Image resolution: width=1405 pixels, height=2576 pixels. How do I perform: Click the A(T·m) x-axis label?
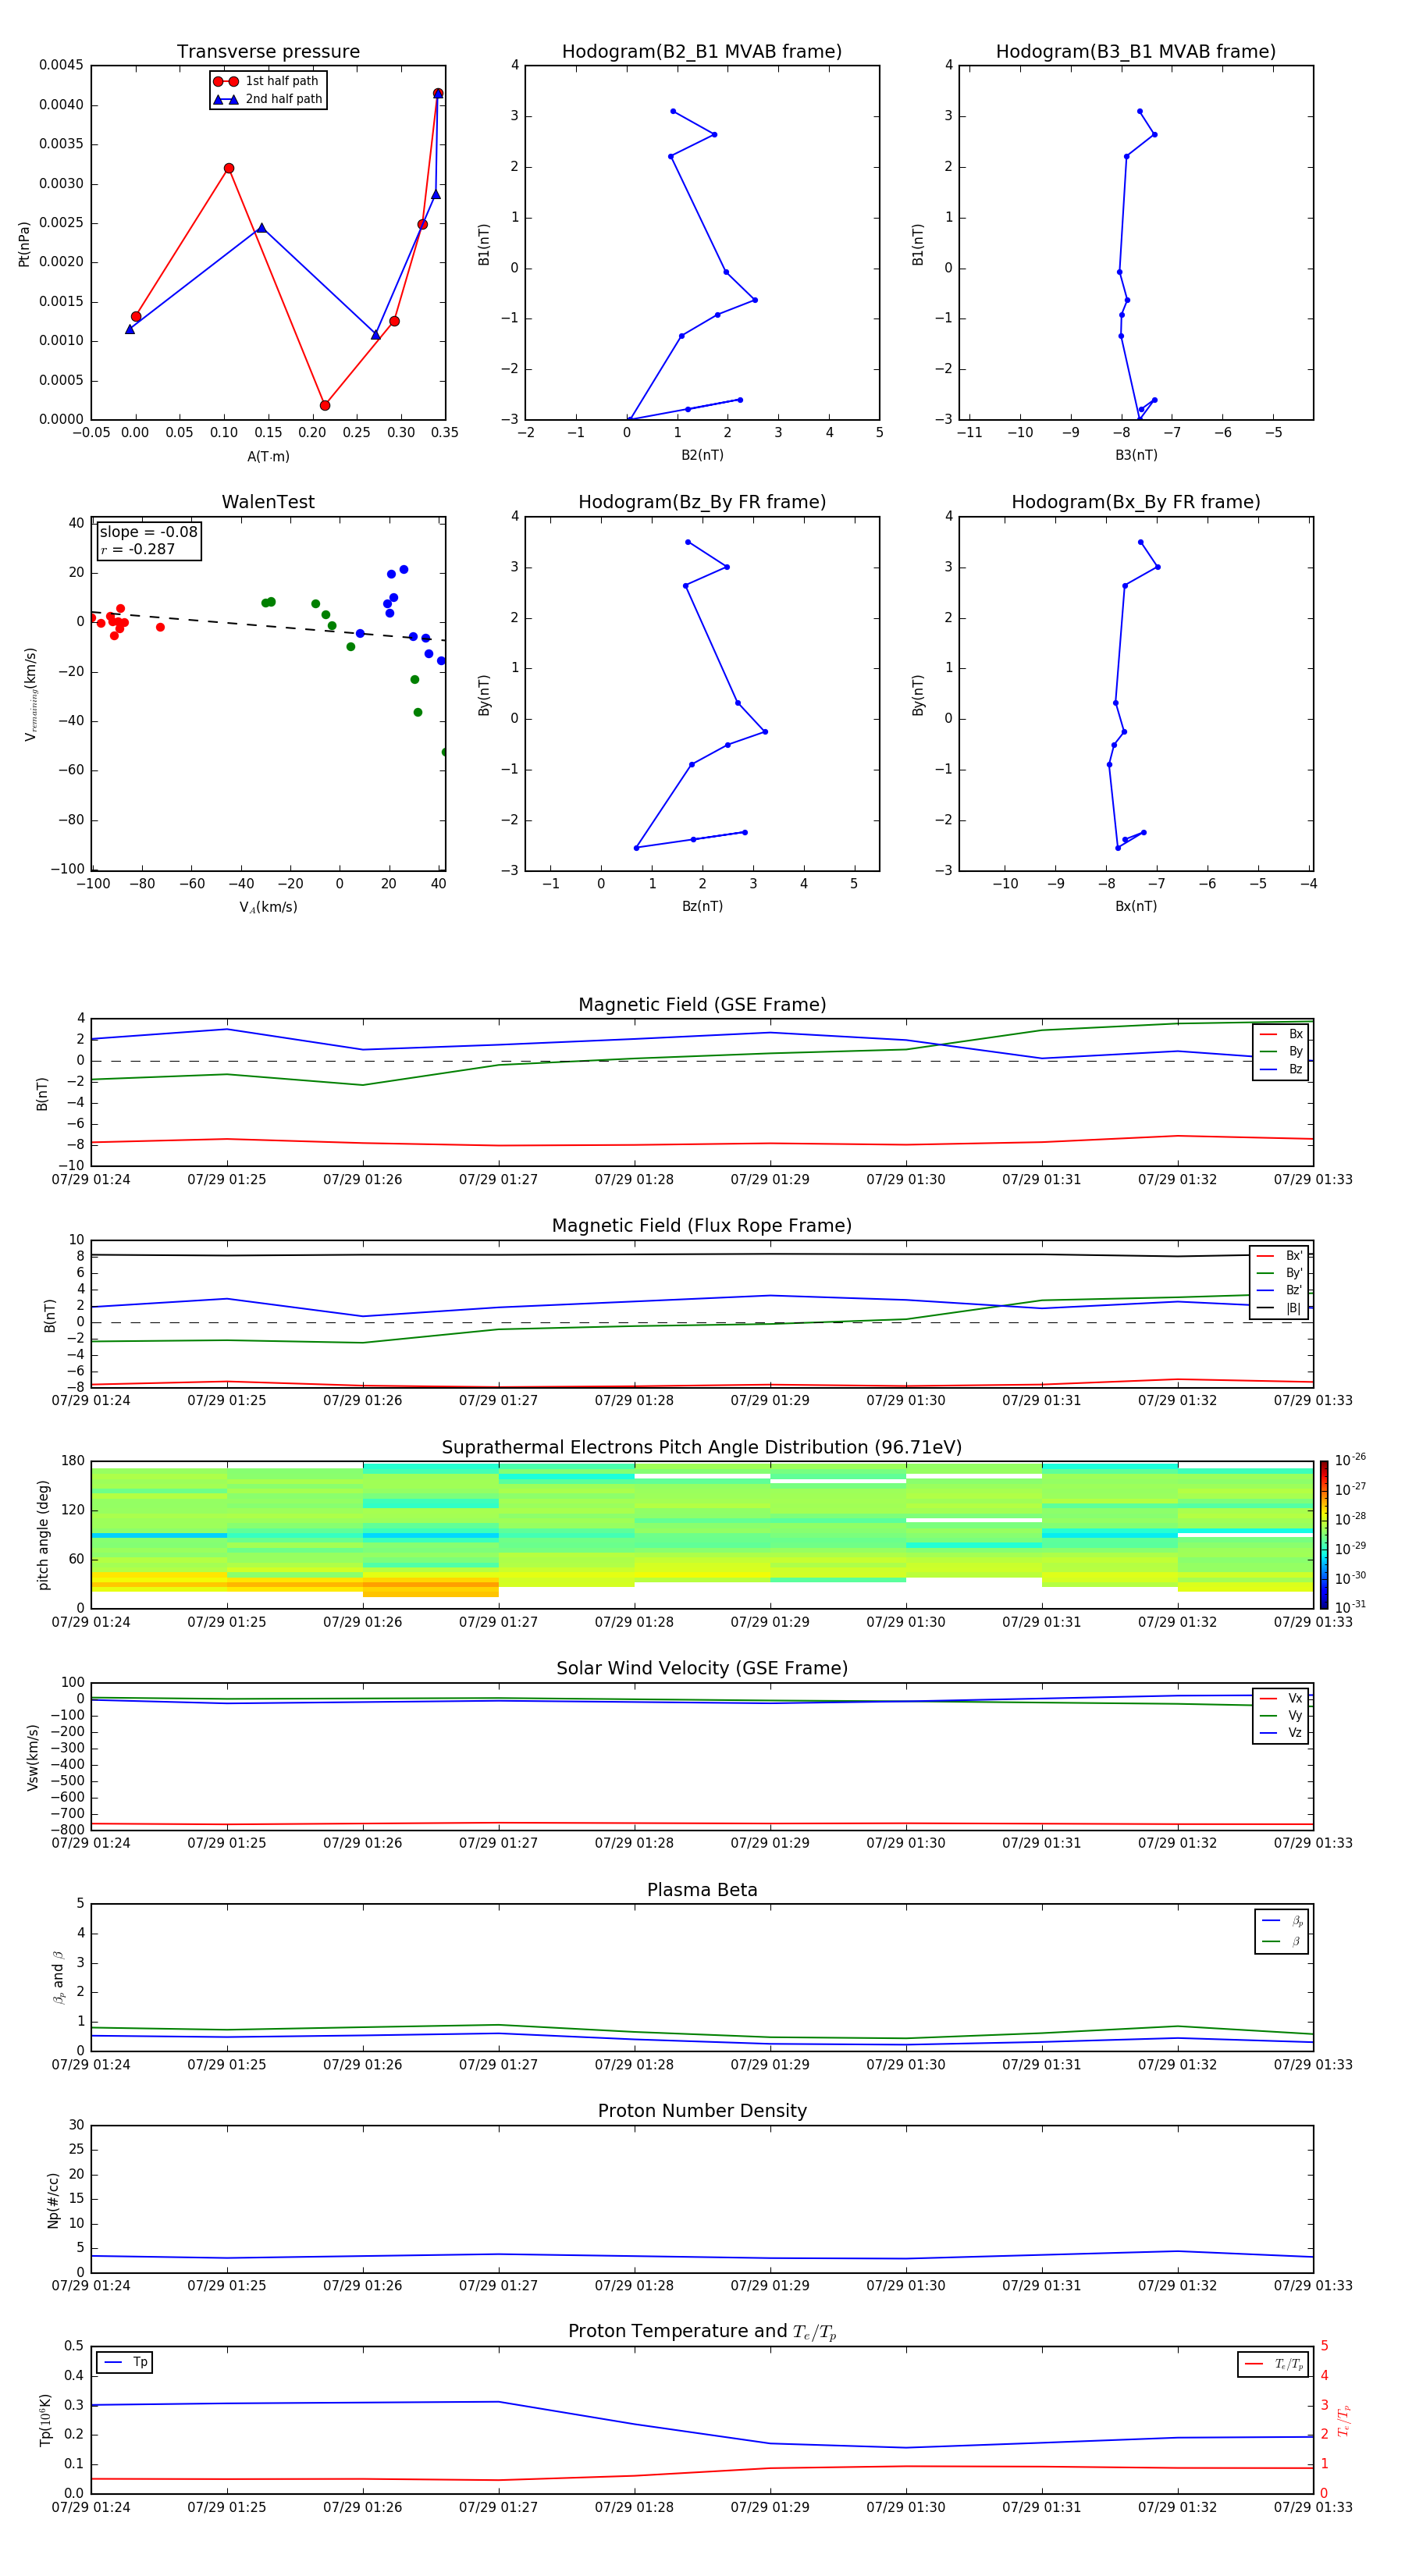(x=268, y=457)
